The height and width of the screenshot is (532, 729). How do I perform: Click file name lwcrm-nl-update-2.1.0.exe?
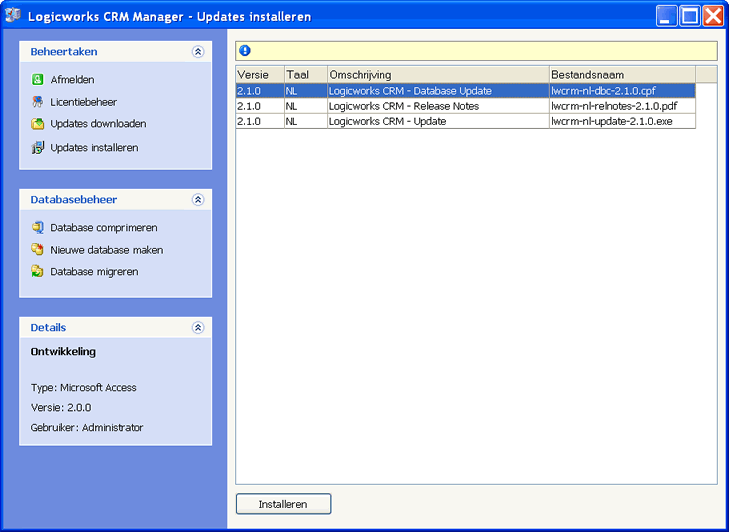click(x=612, y=121)
